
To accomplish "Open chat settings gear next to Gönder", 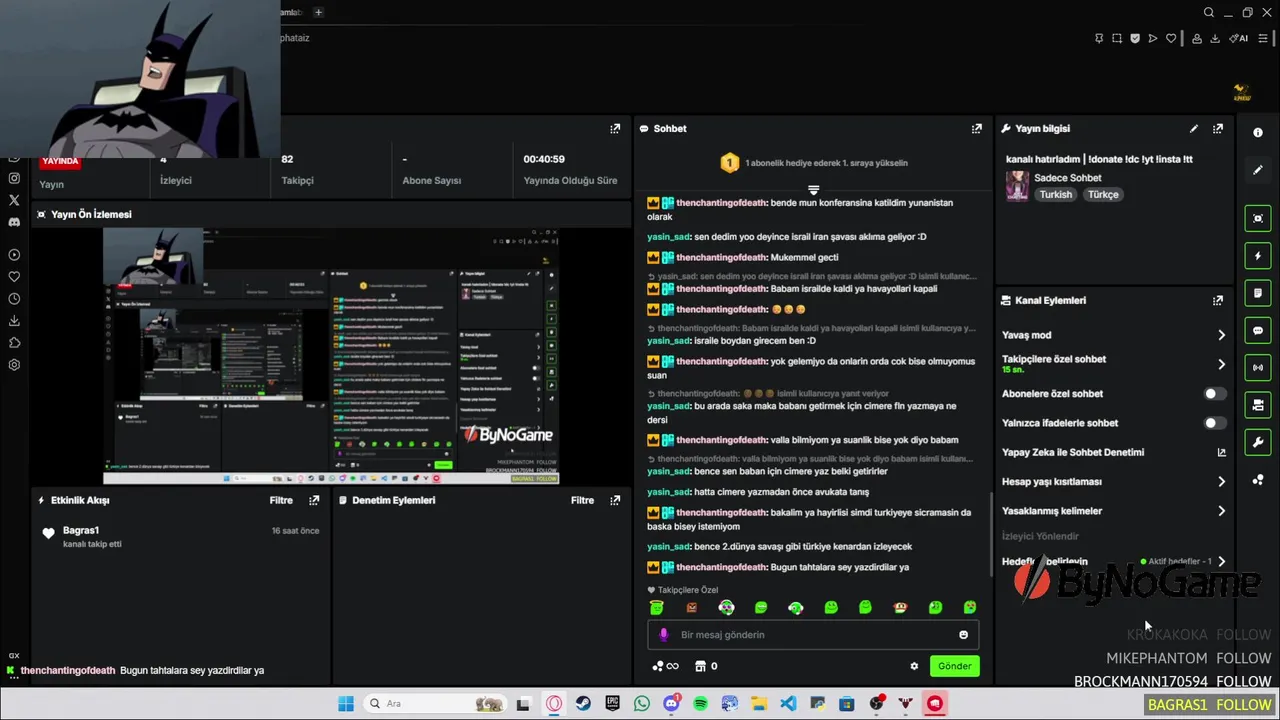I will click(x=914, y=666).
